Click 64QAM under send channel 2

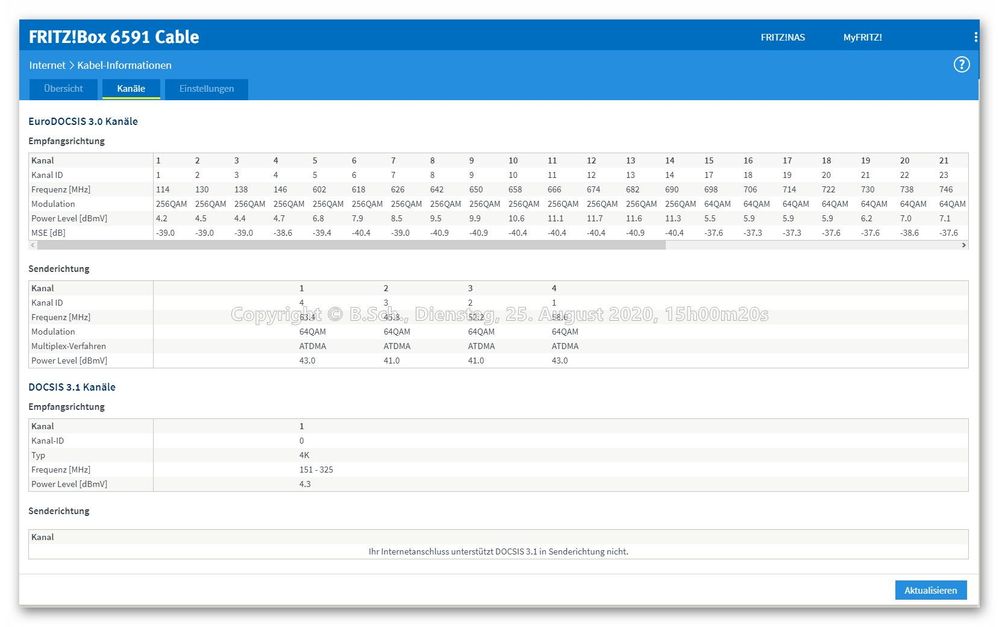[397, 331]
